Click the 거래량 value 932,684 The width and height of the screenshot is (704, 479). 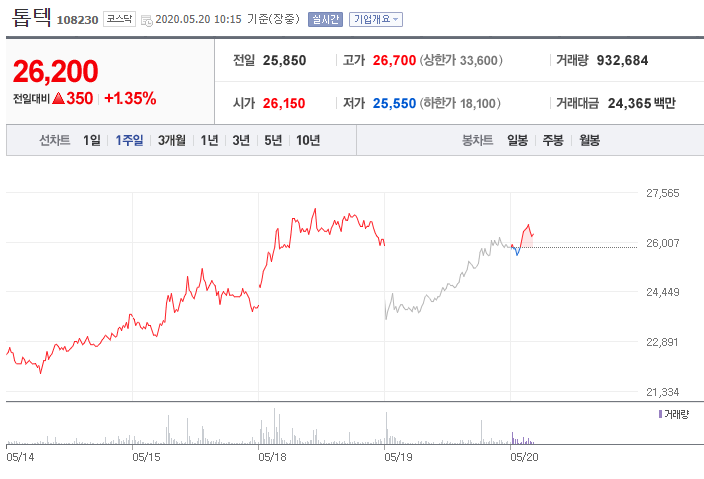[x=622, y=60]
